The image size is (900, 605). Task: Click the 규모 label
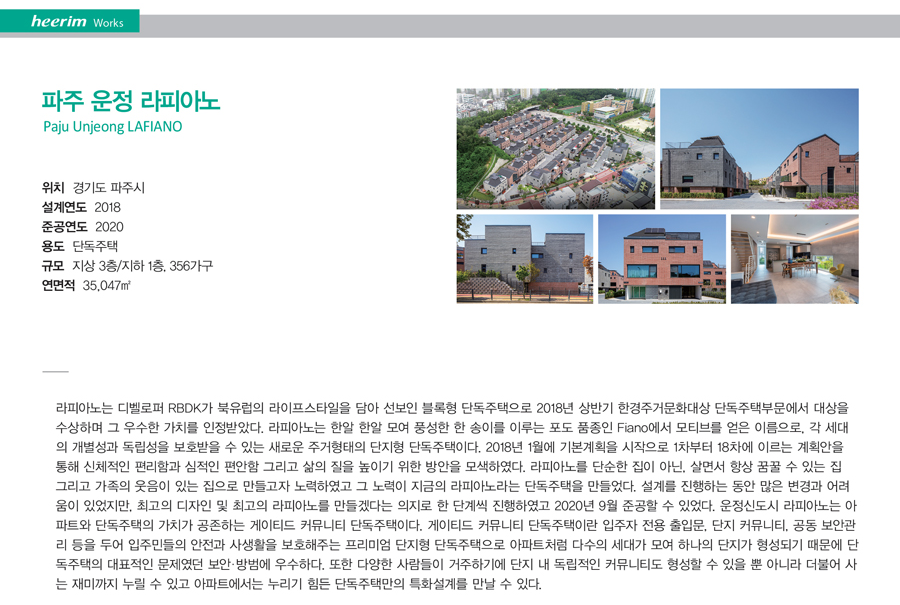point(53,266)
